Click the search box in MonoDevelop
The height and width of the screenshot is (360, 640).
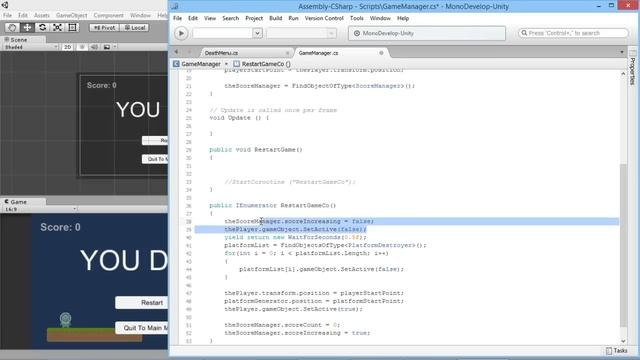573,33
